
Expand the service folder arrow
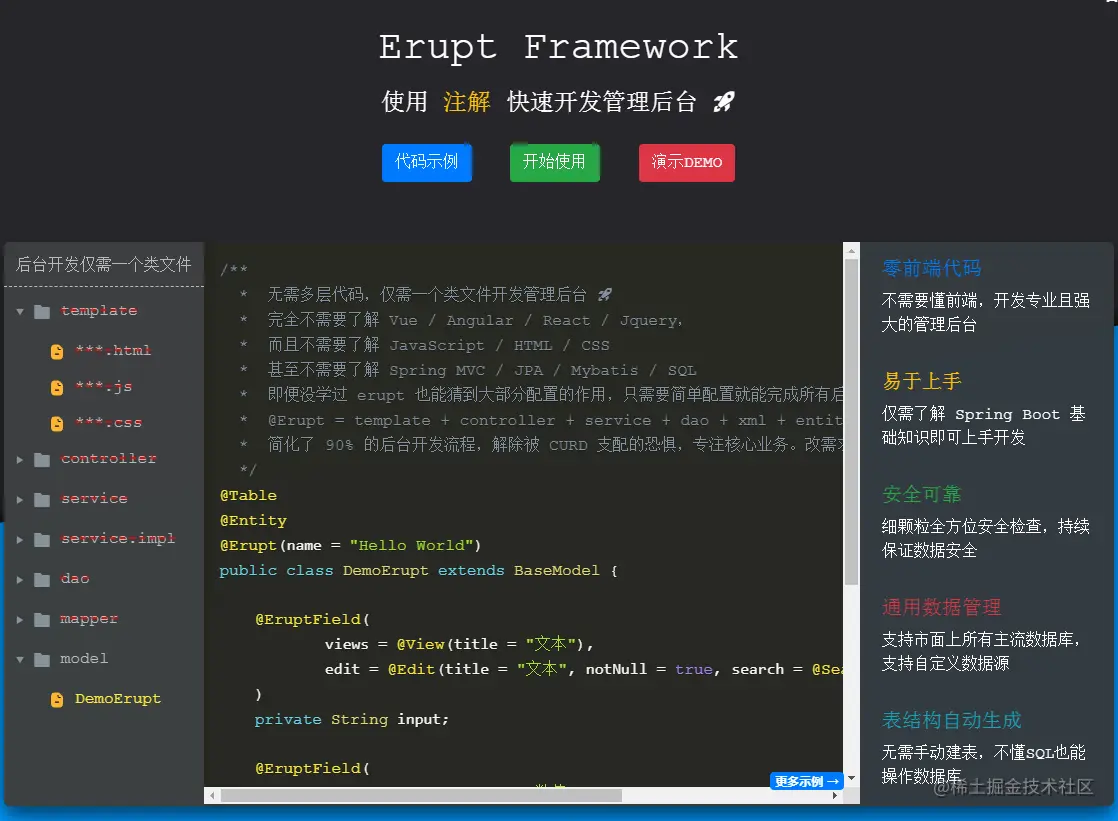(20, 499)
